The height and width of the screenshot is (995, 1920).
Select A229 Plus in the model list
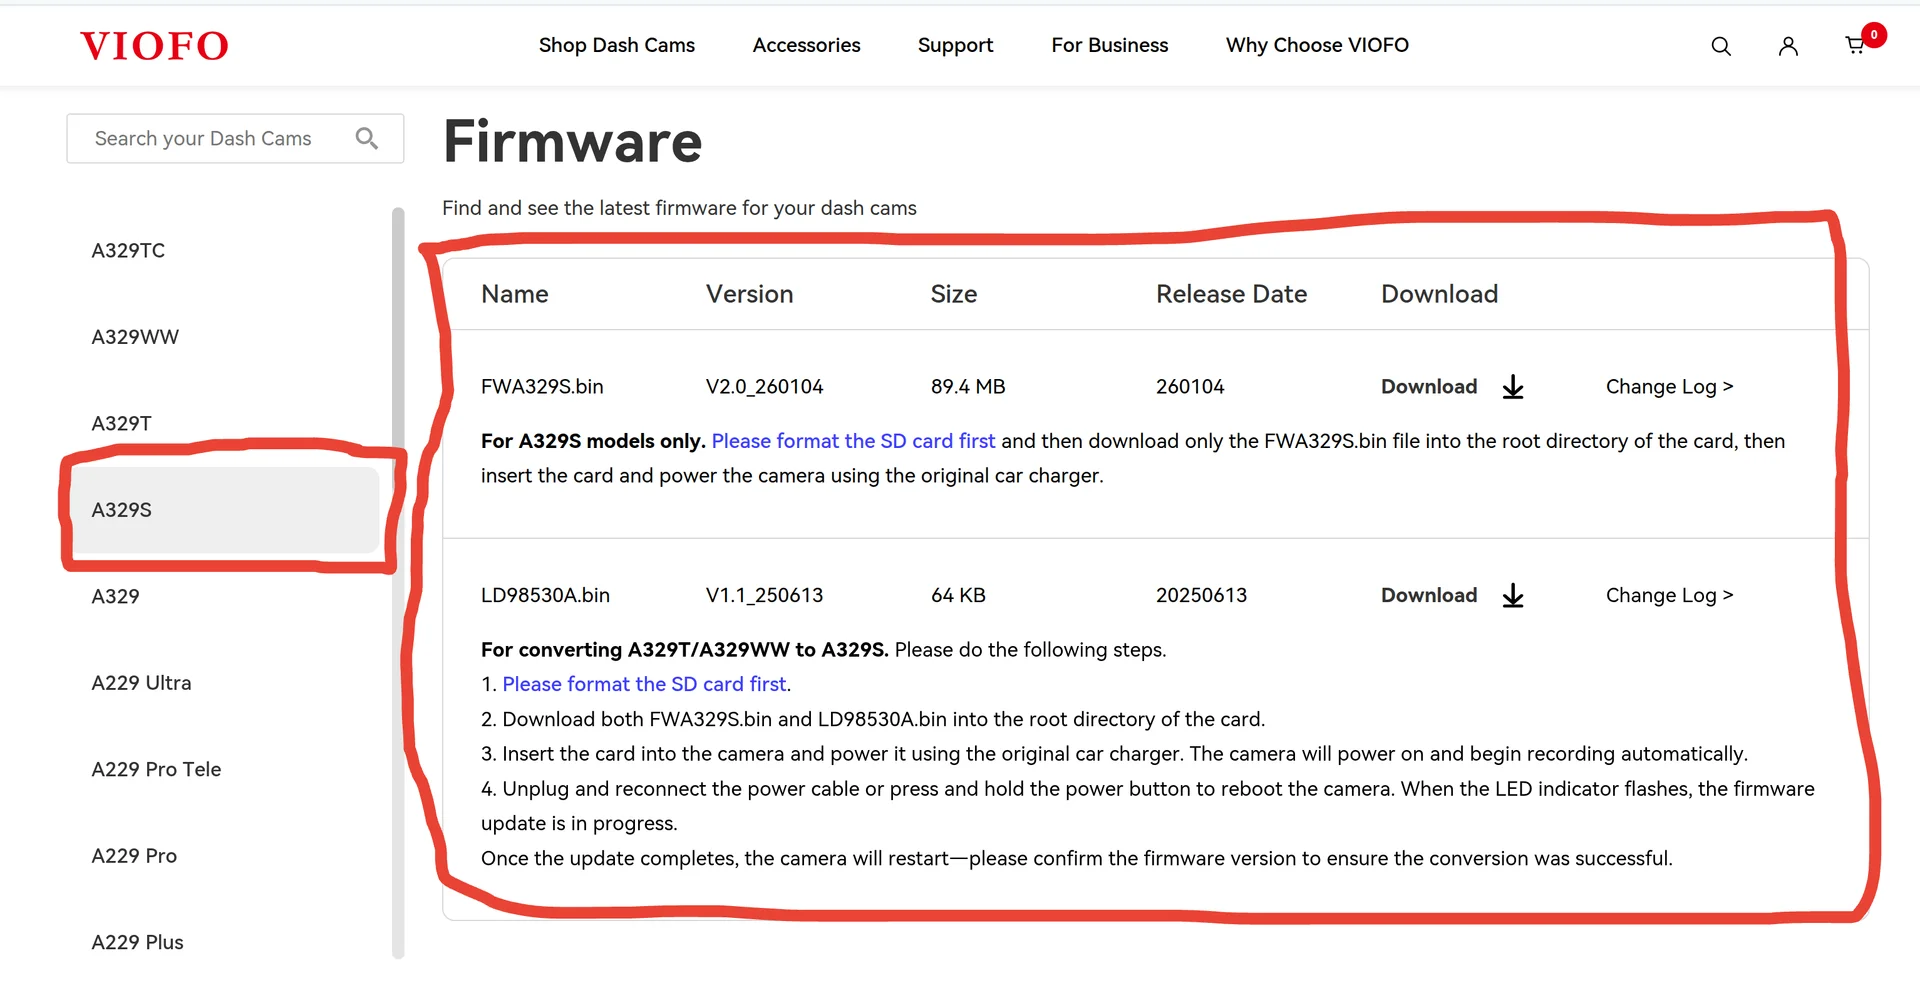tap(137, 942)
